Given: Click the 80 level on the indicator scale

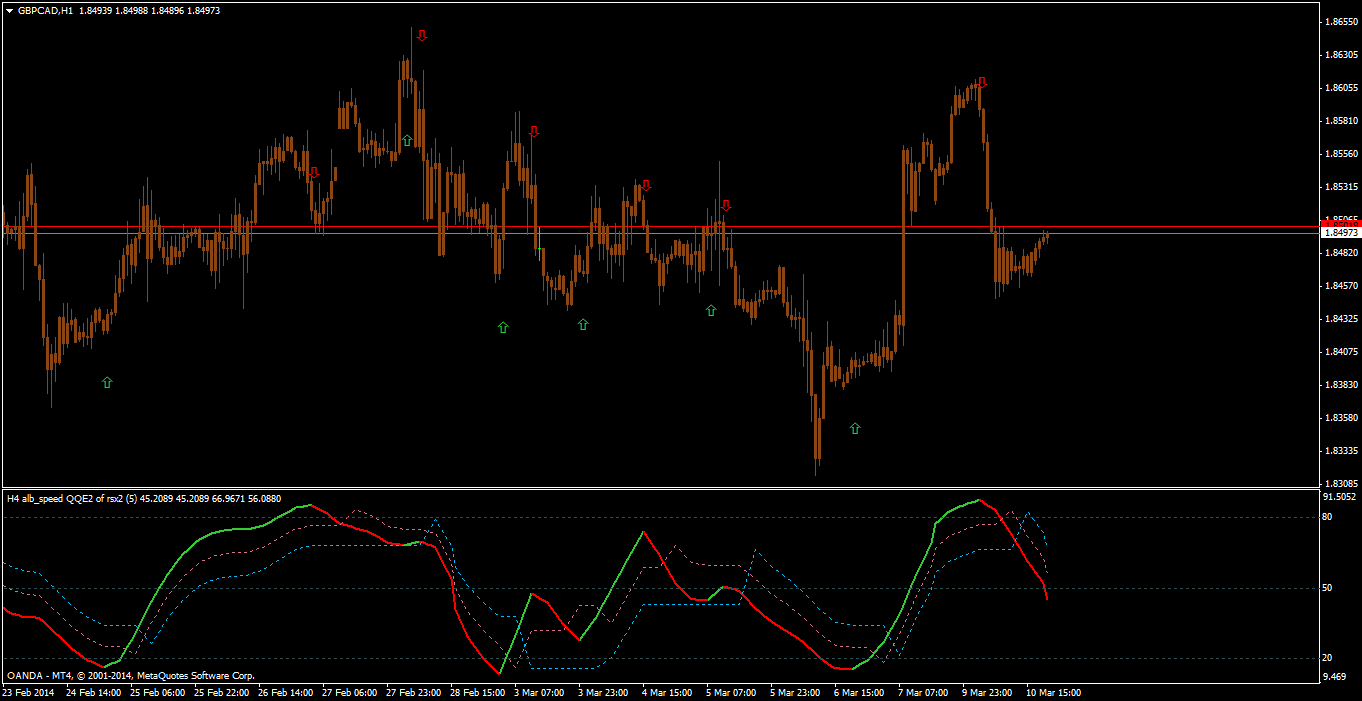Looking at the screenshot, I should pyautogui.click(x=1328, y=517).
